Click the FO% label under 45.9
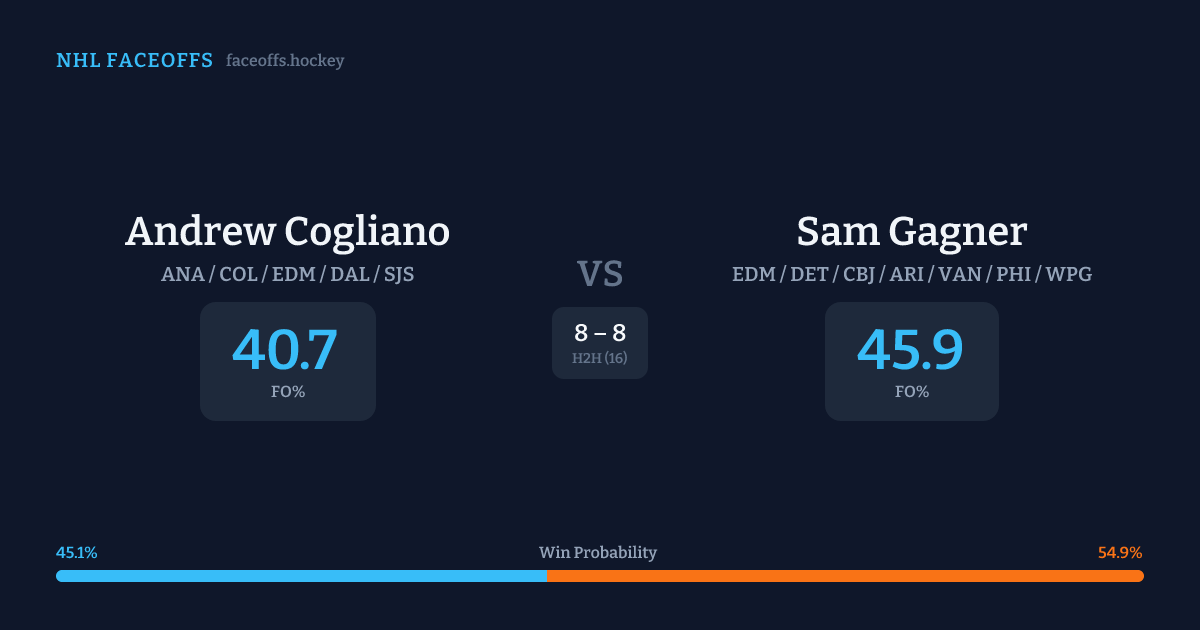The image size is (1200, 630). (911, 392)
